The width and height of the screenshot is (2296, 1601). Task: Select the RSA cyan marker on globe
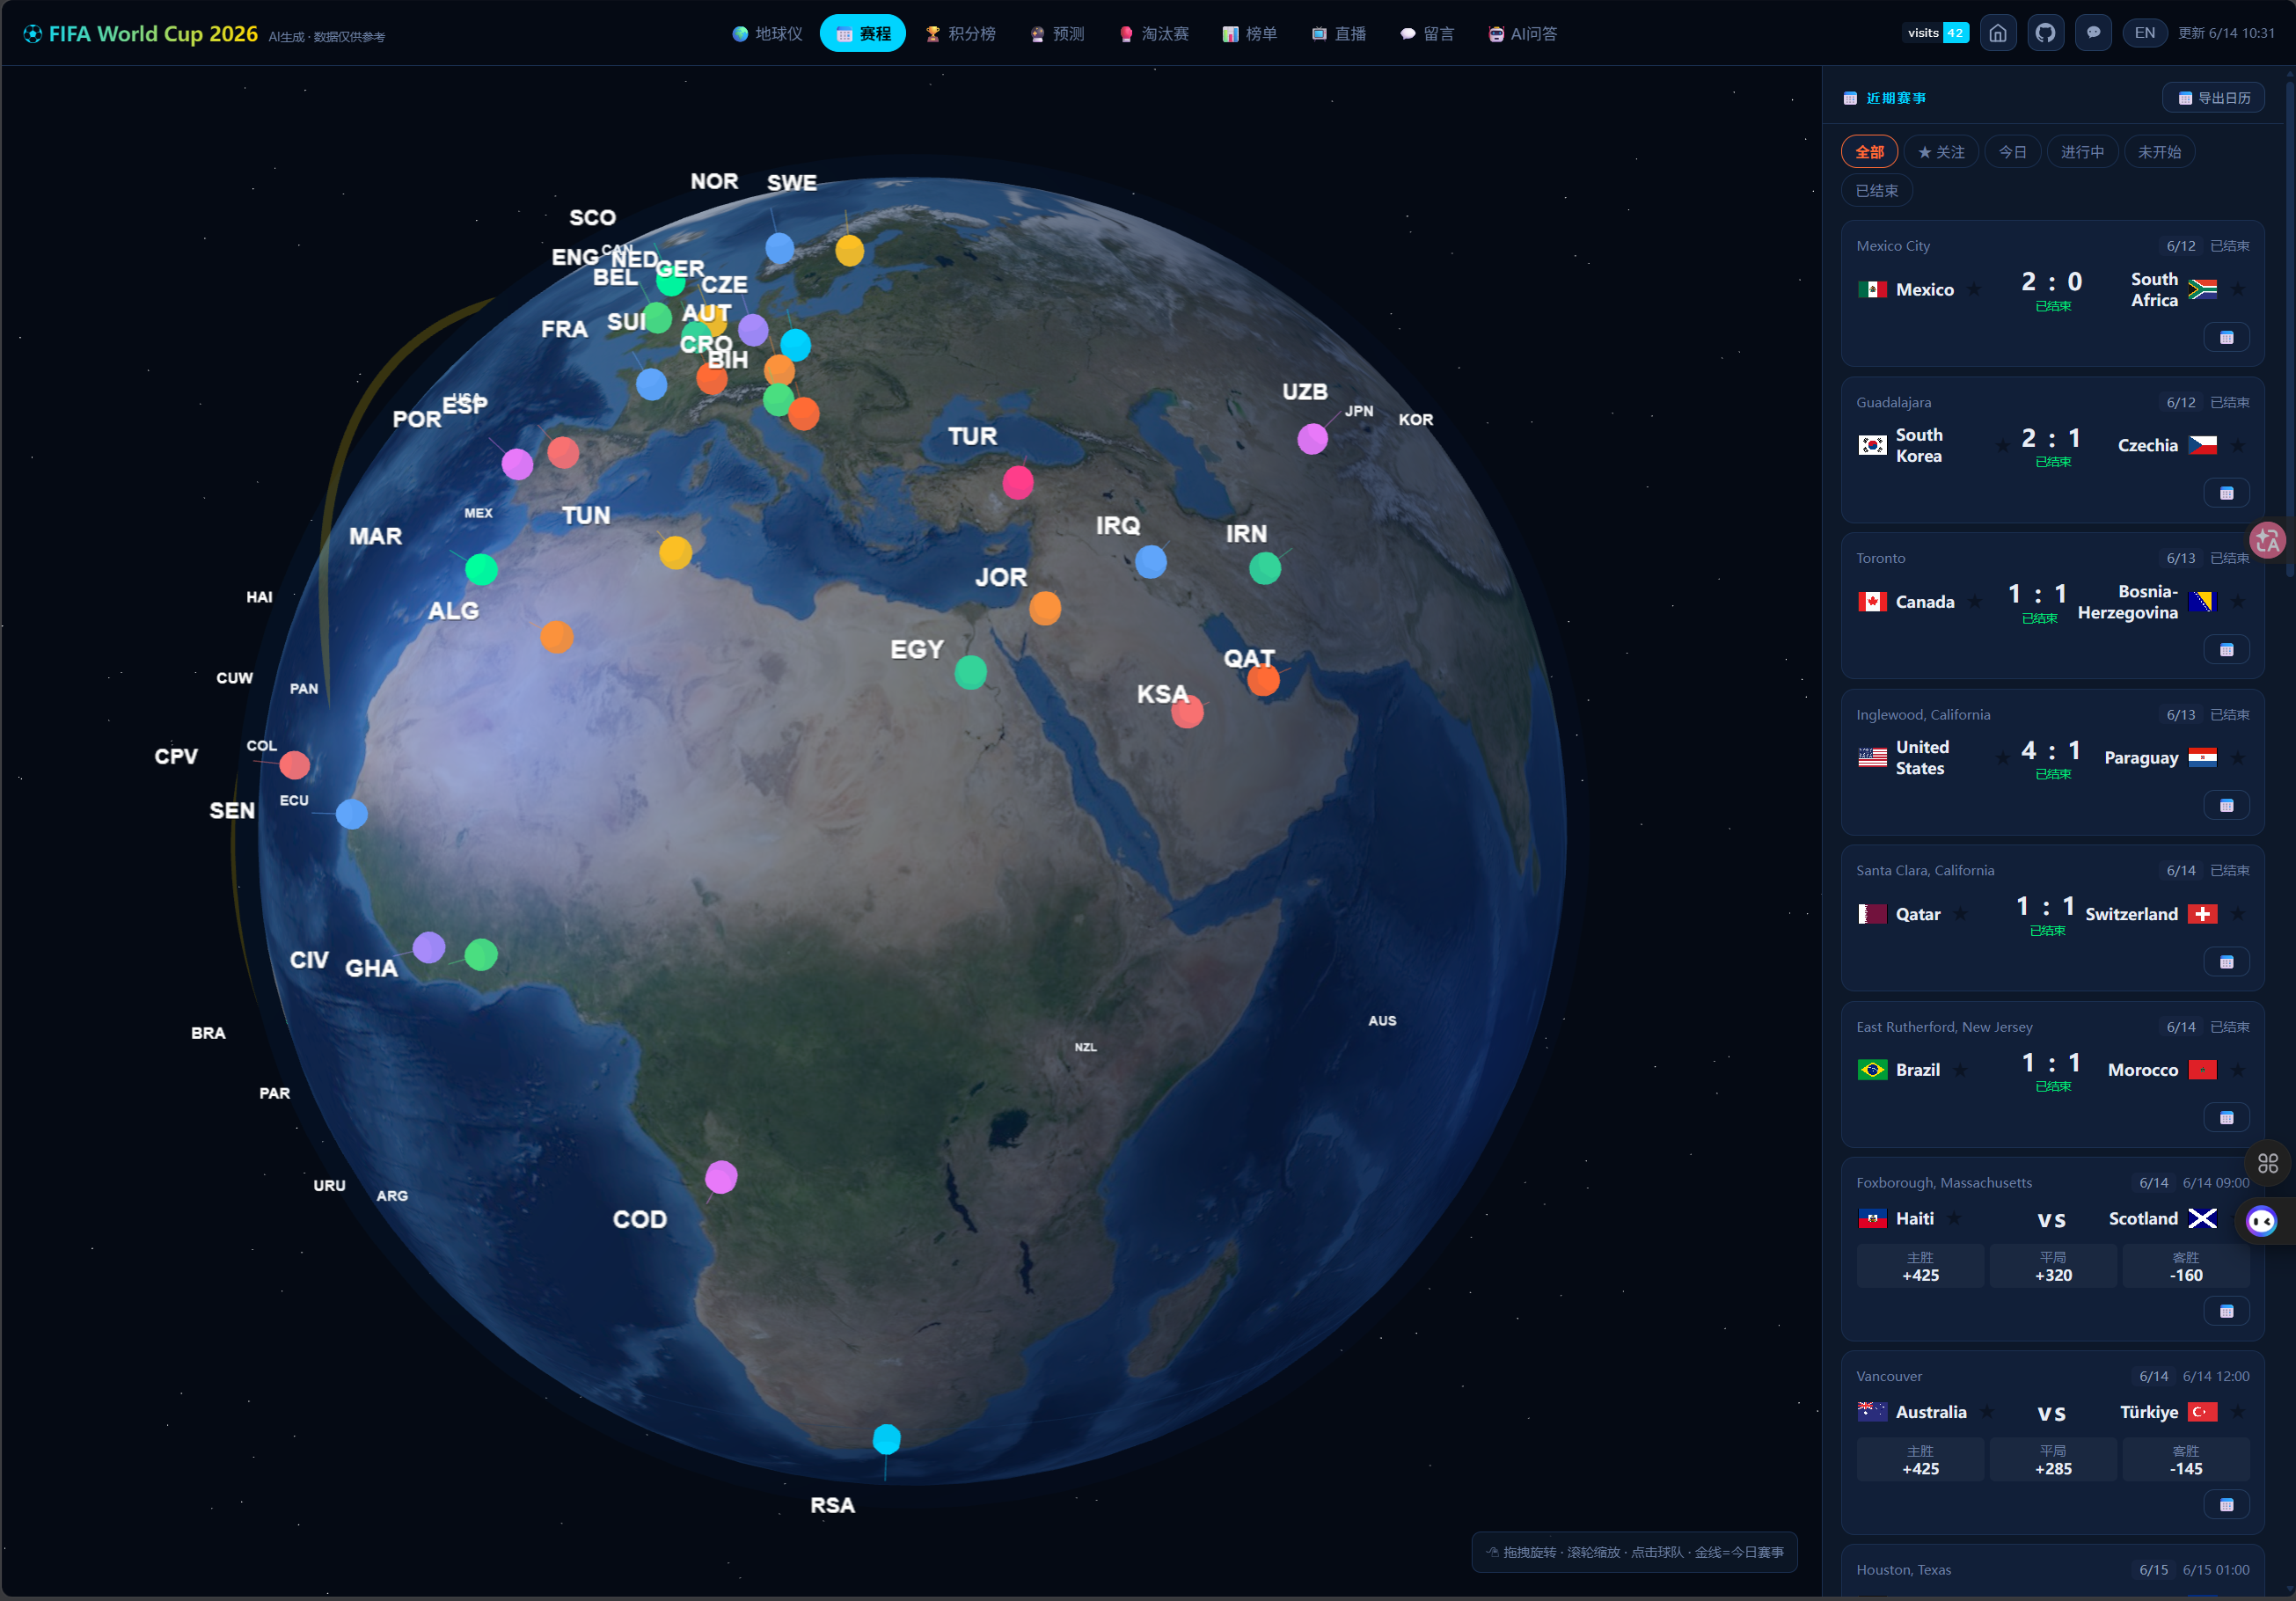886,1439
